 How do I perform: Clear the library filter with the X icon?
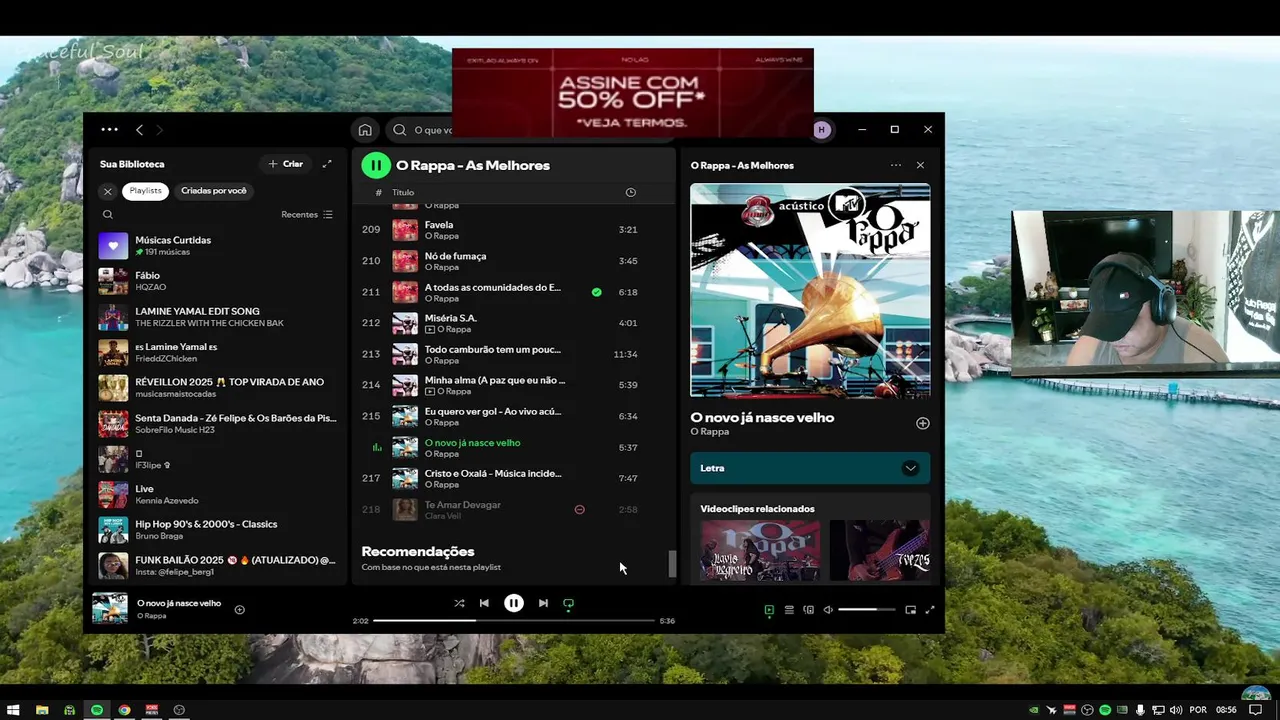[x=108, y=191]
